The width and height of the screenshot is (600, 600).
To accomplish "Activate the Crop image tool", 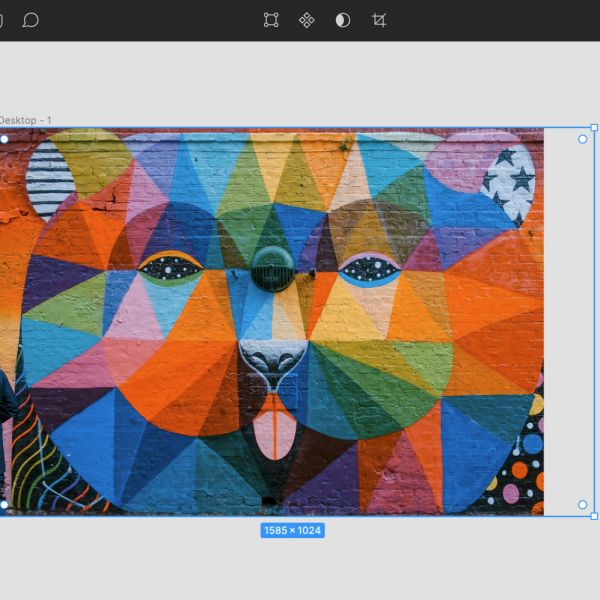I will pyautogui.click(x=379, y=20).
